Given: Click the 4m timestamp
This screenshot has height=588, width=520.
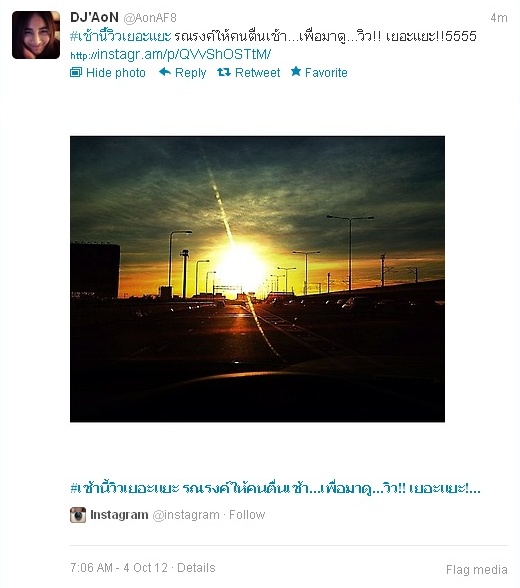Looking at the screenshot, I should pos(499,18).
